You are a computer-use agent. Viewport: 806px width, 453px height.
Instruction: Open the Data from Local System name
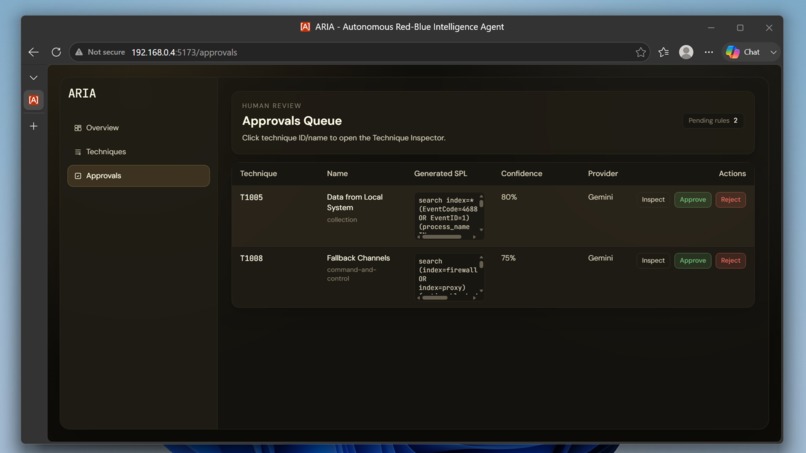coord(355,203)
